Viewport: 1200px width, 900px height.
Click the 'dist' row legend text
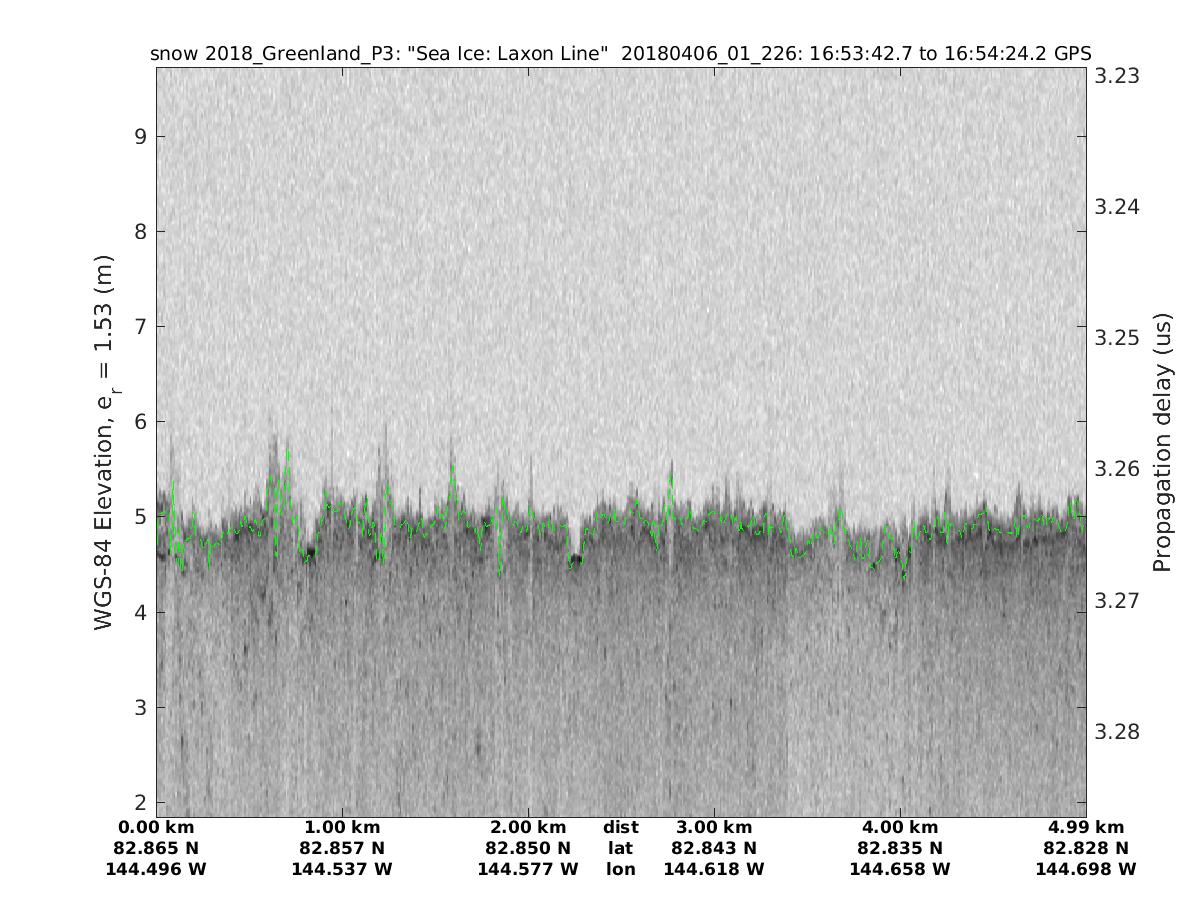pos(620,828)
